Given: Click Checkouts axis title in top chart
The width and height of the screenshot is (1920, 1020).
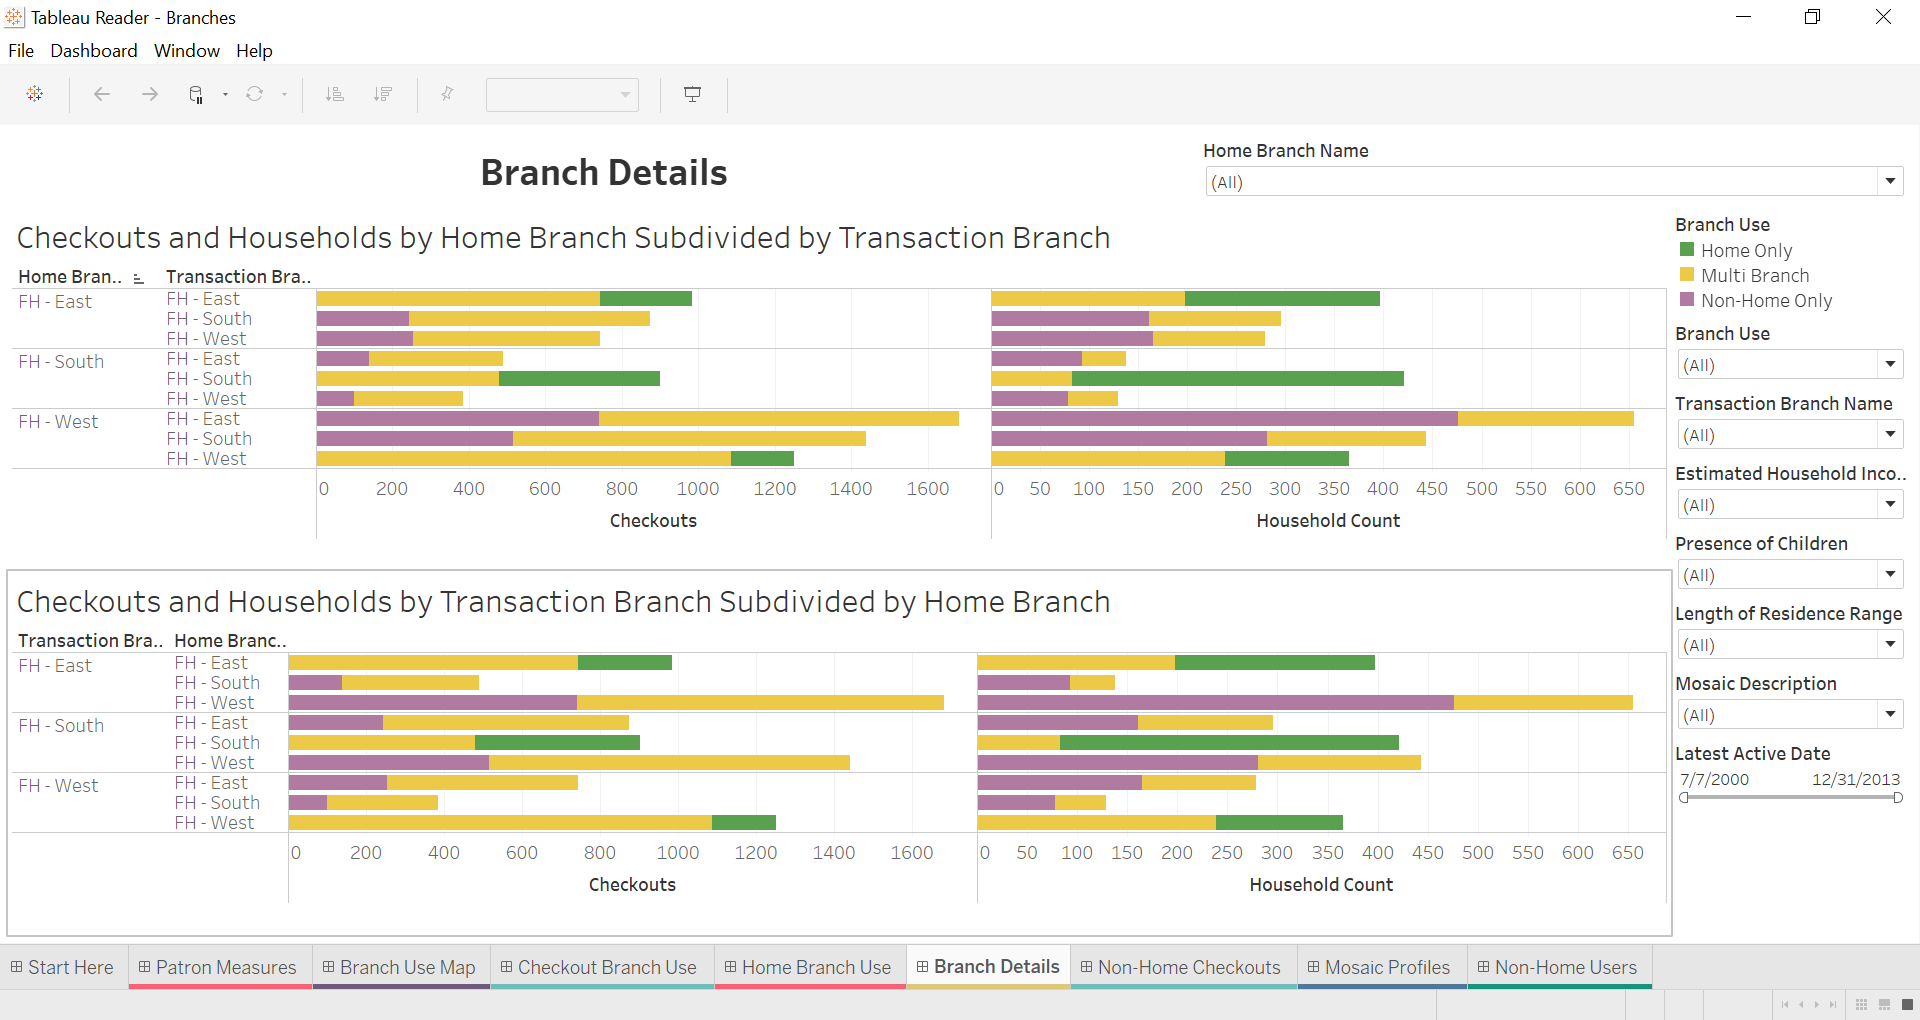Looking at the screenshot, I should pyautogui.click(x=653, y=521).
